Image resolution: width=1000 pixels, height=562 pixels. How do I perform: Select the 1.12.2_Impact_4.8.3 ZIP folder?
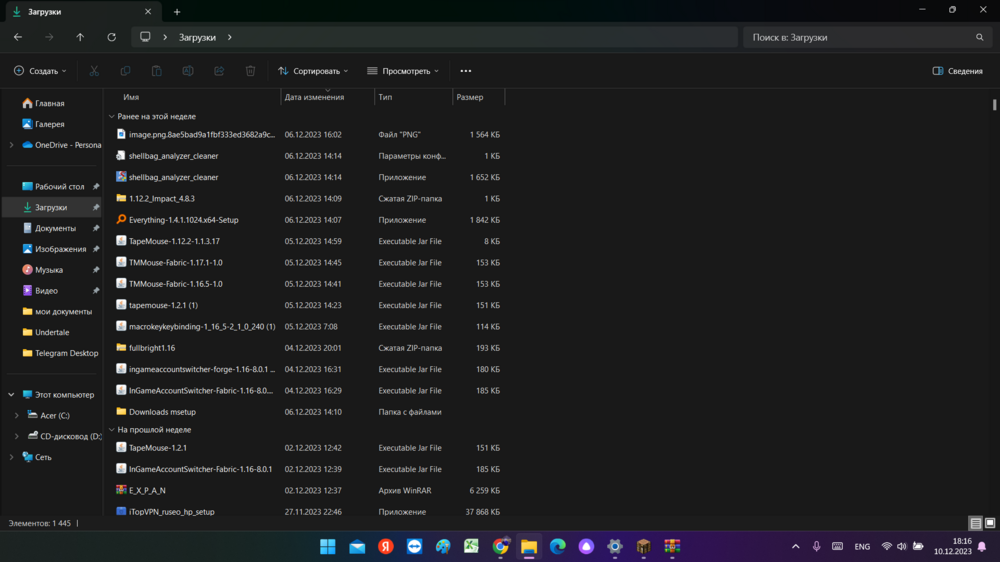[162, 199]
